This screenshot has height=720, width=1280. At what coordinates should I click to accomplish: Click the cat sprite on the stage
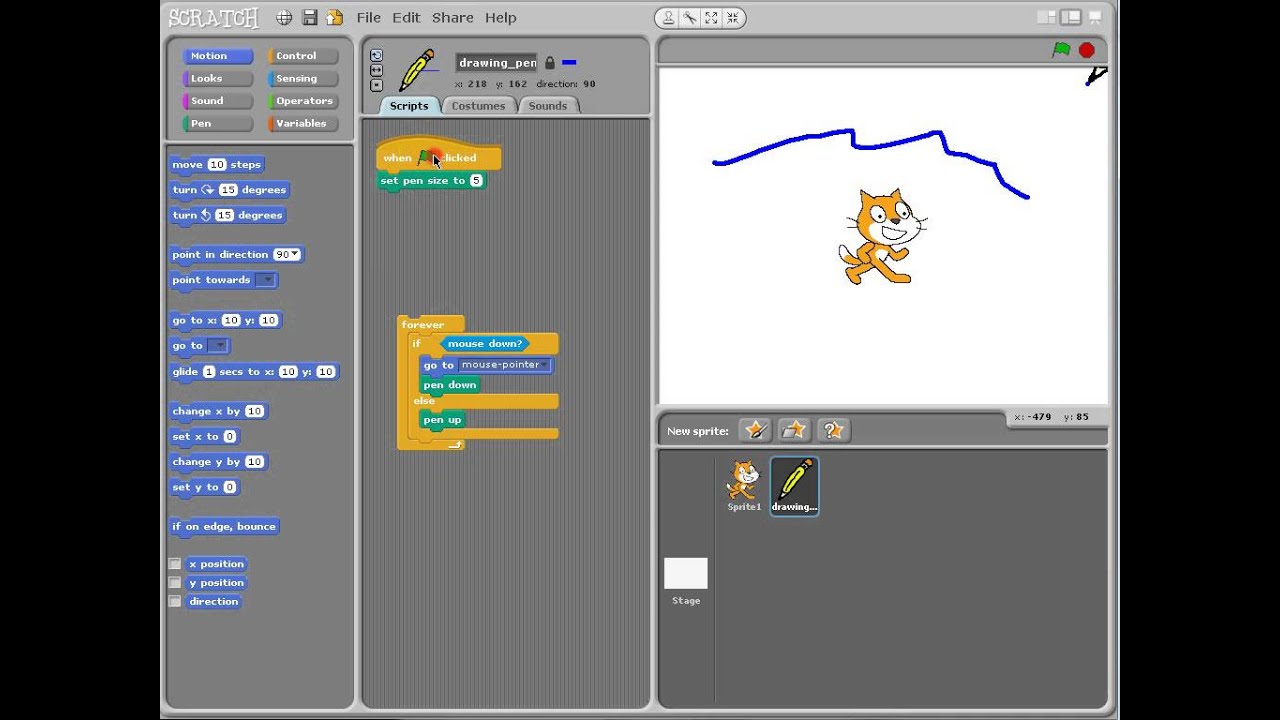pyautogui.click(x=883, y=237)
